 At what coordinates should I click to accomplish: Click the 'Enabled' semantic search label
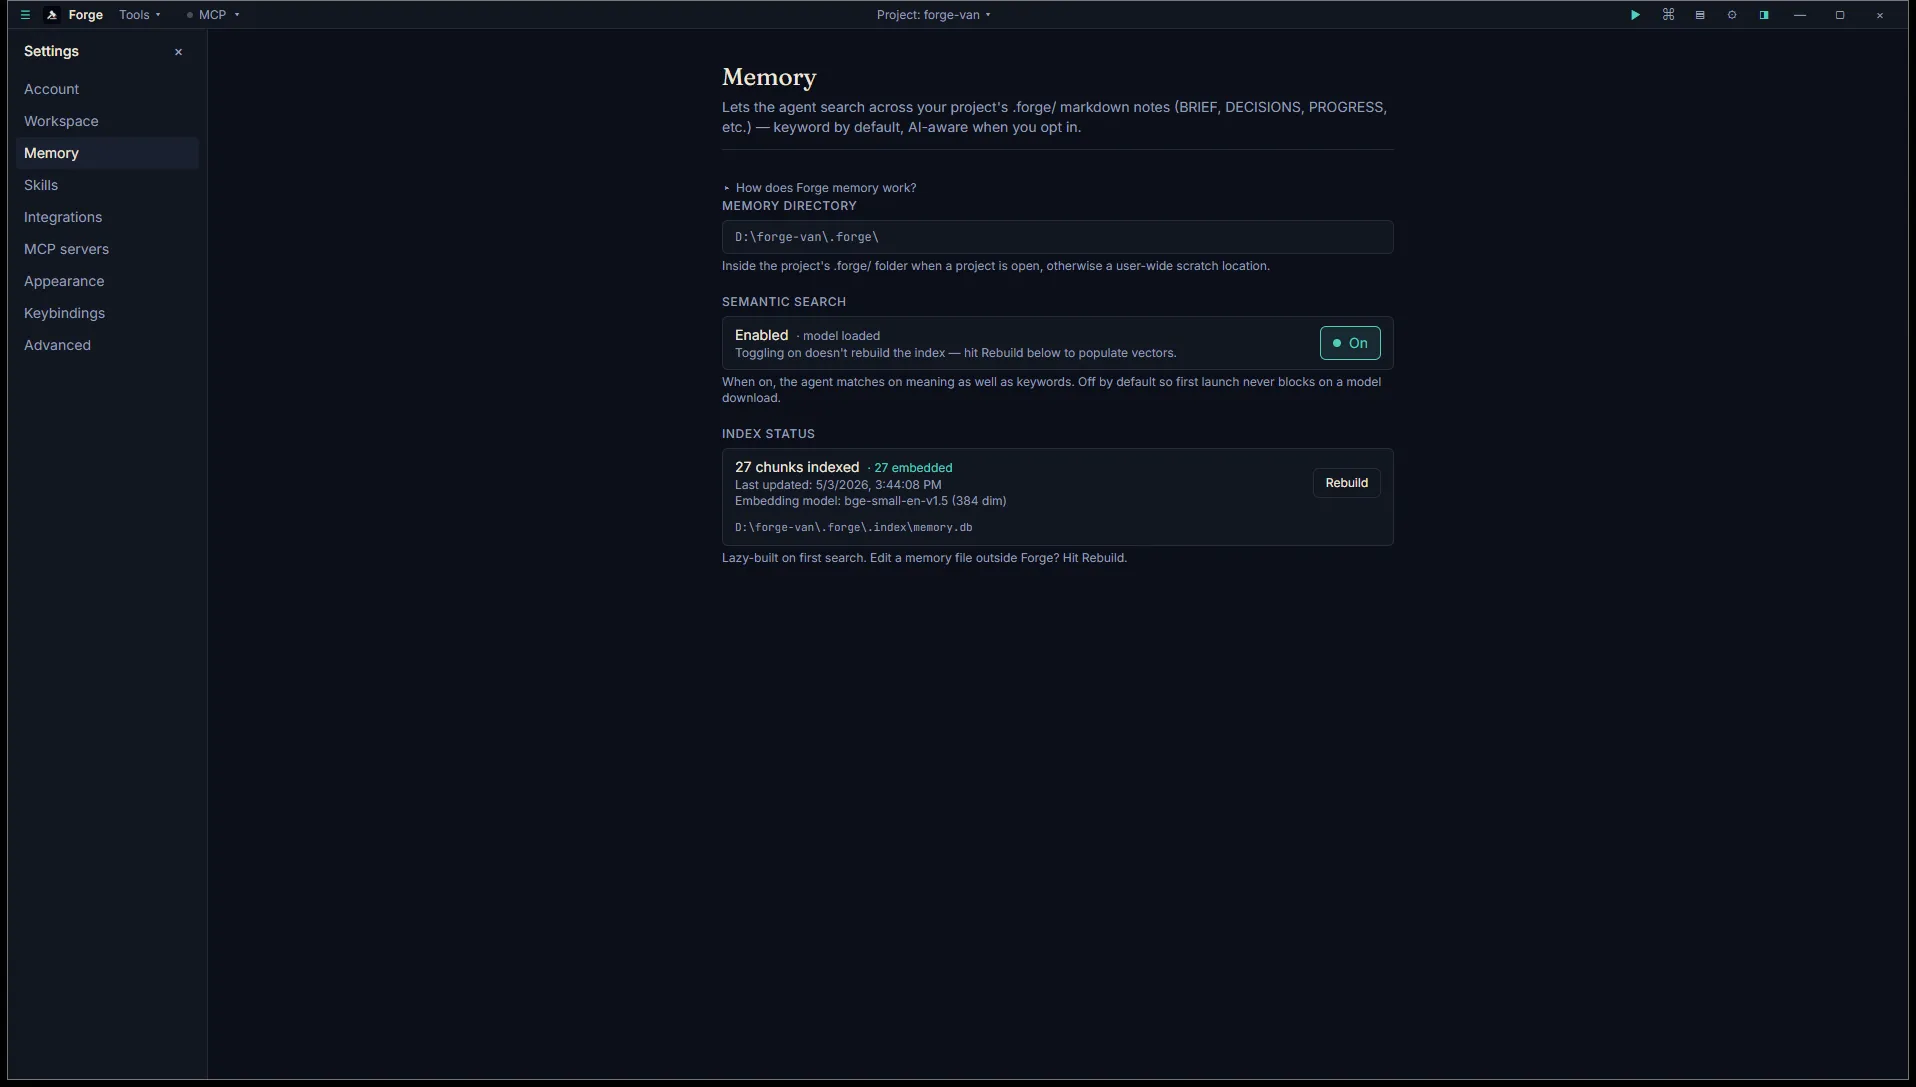click(761, 335)
